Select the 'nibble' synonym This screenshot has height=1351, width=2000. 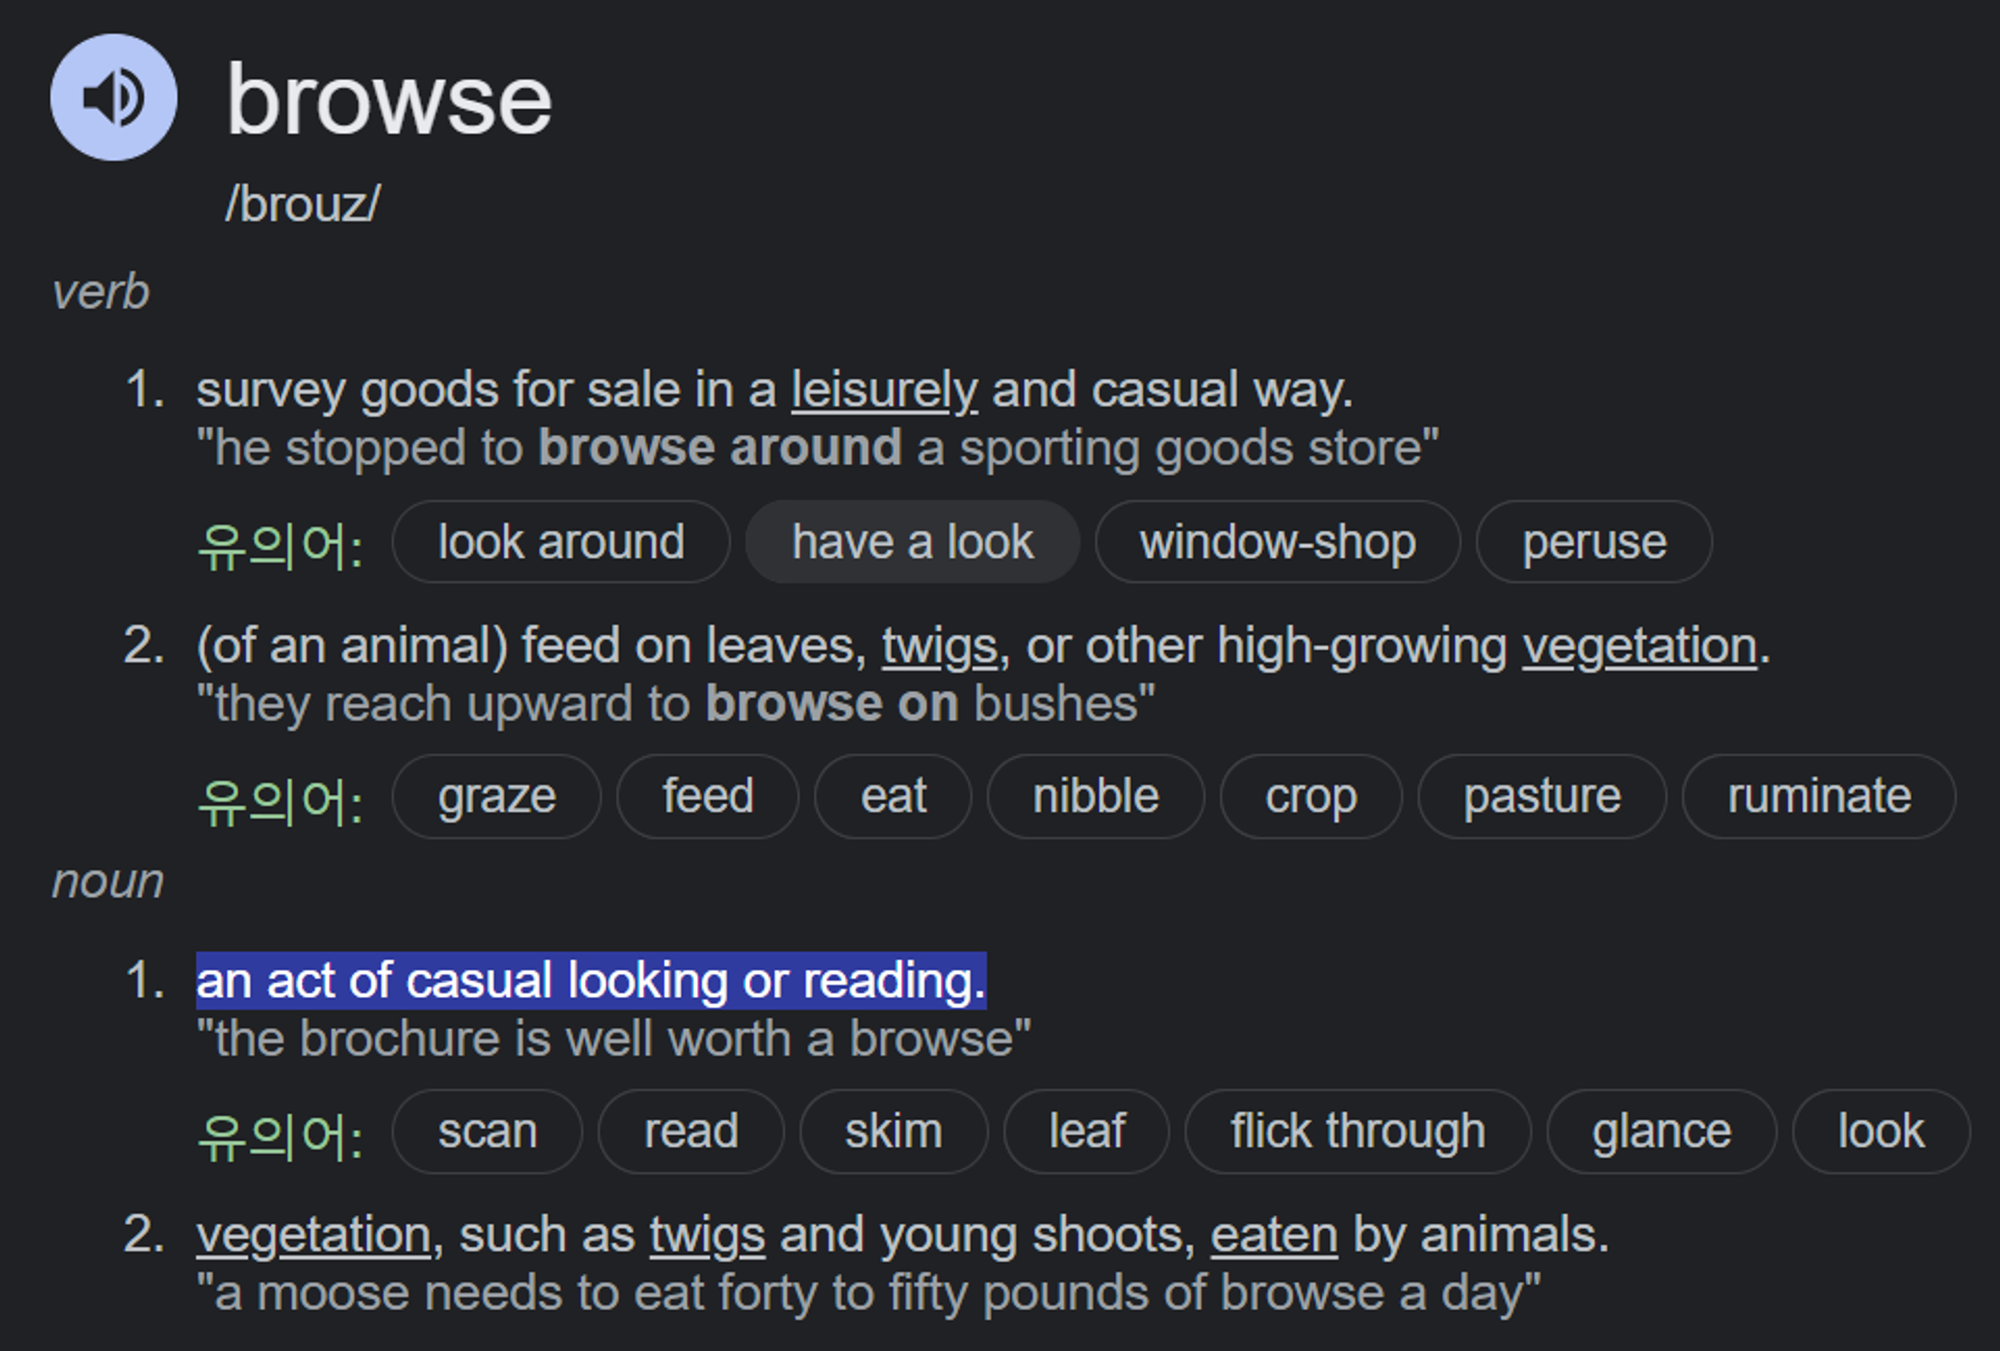tap(1095, 797)
